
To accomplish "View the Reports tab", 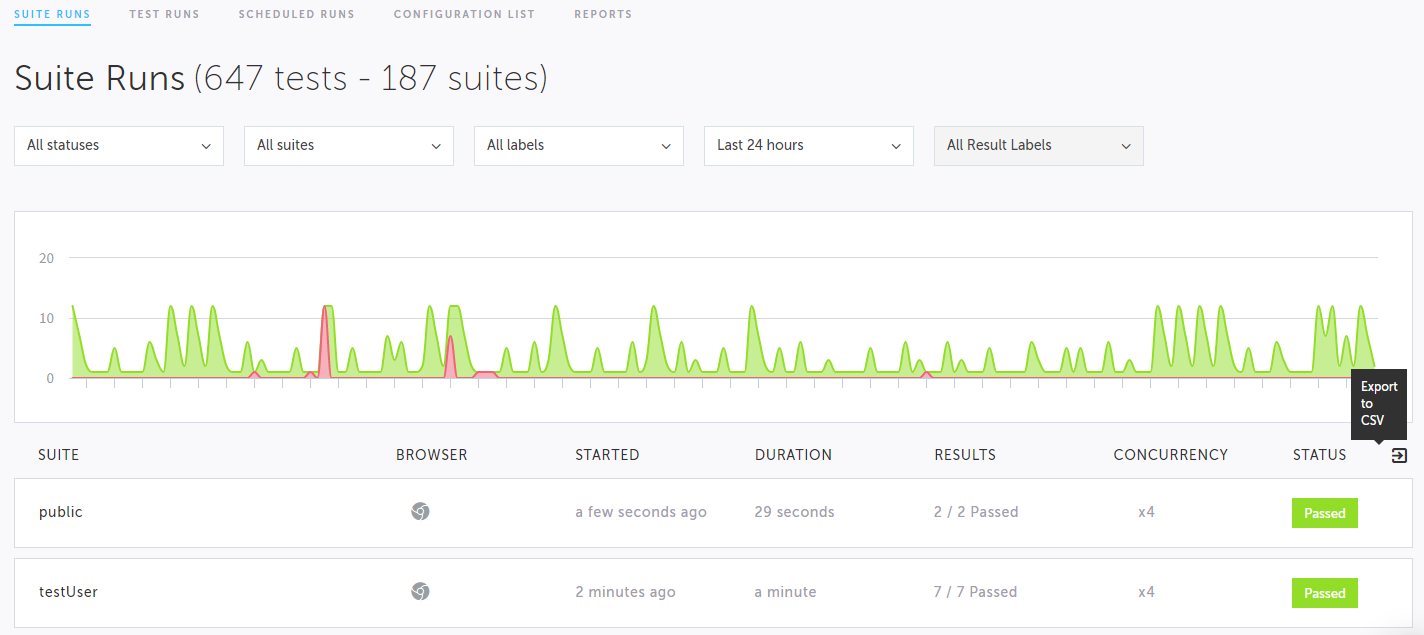I will (603, 15).
